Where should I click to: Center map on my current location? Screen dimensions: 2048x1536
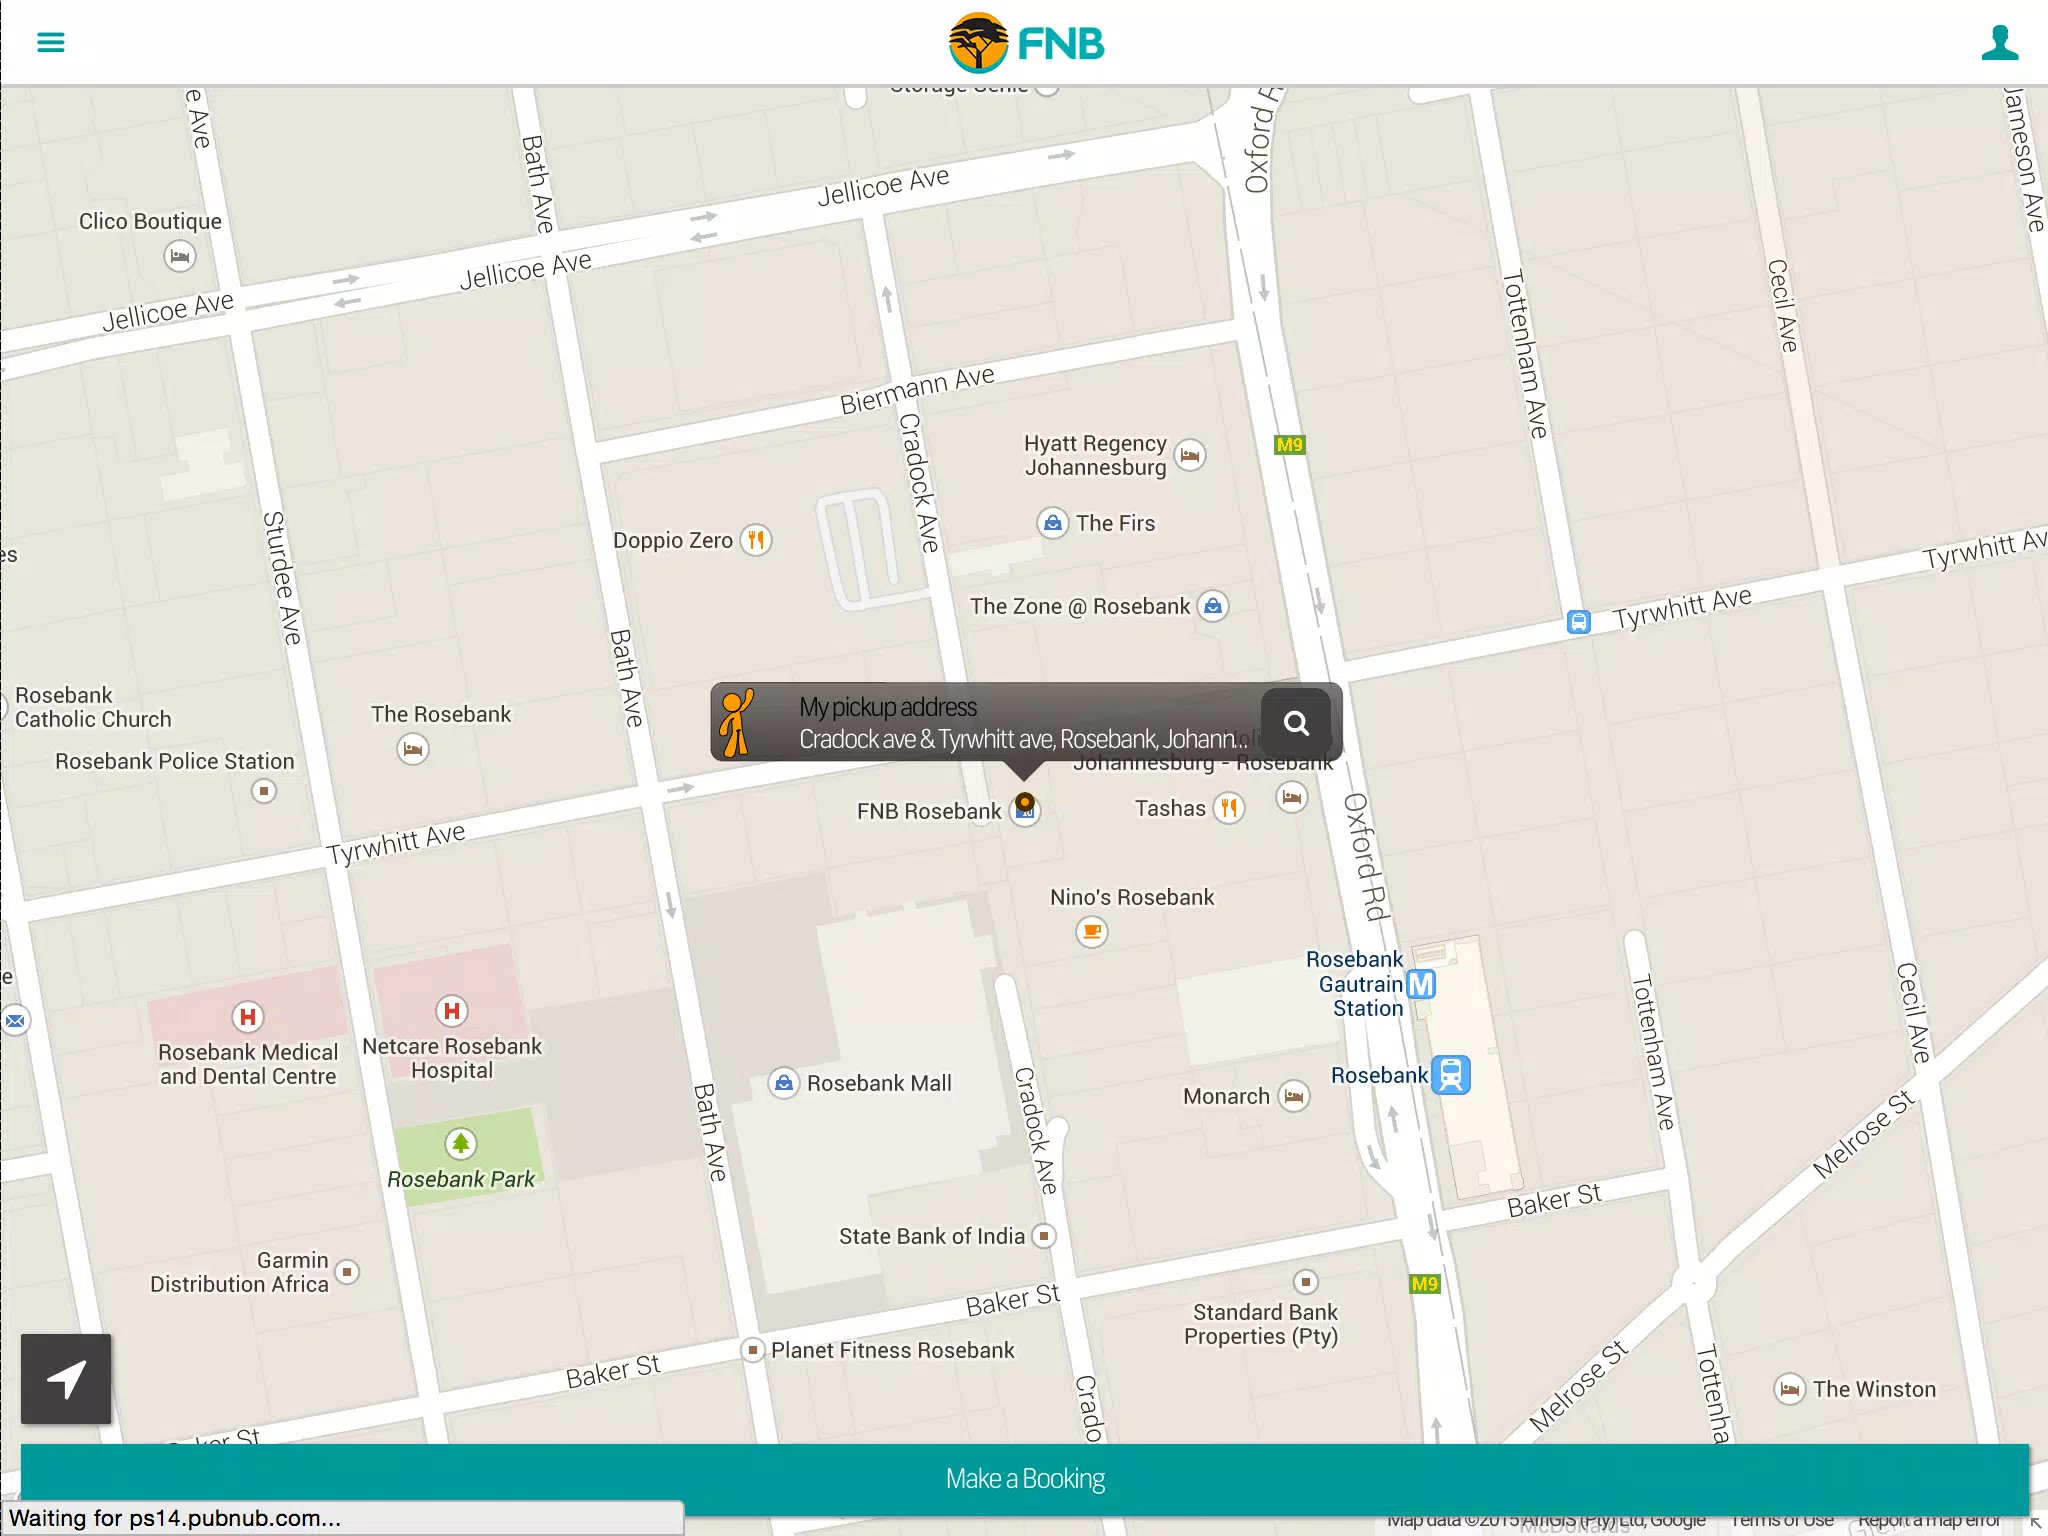click(x=66, y=1379)
